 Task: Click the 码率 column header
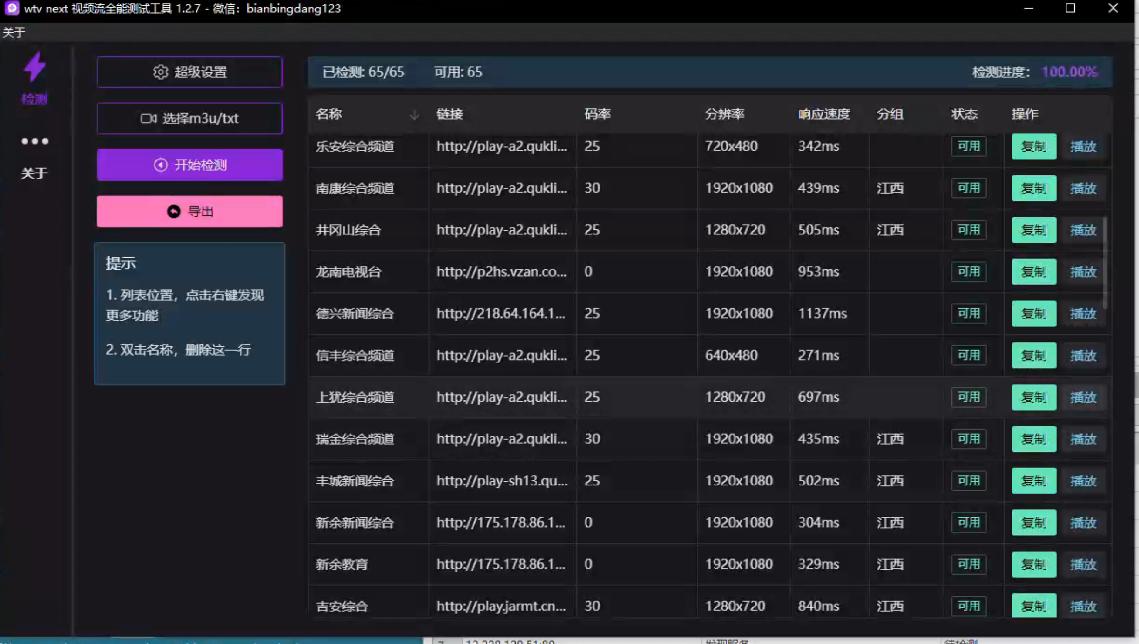(597, 114)
